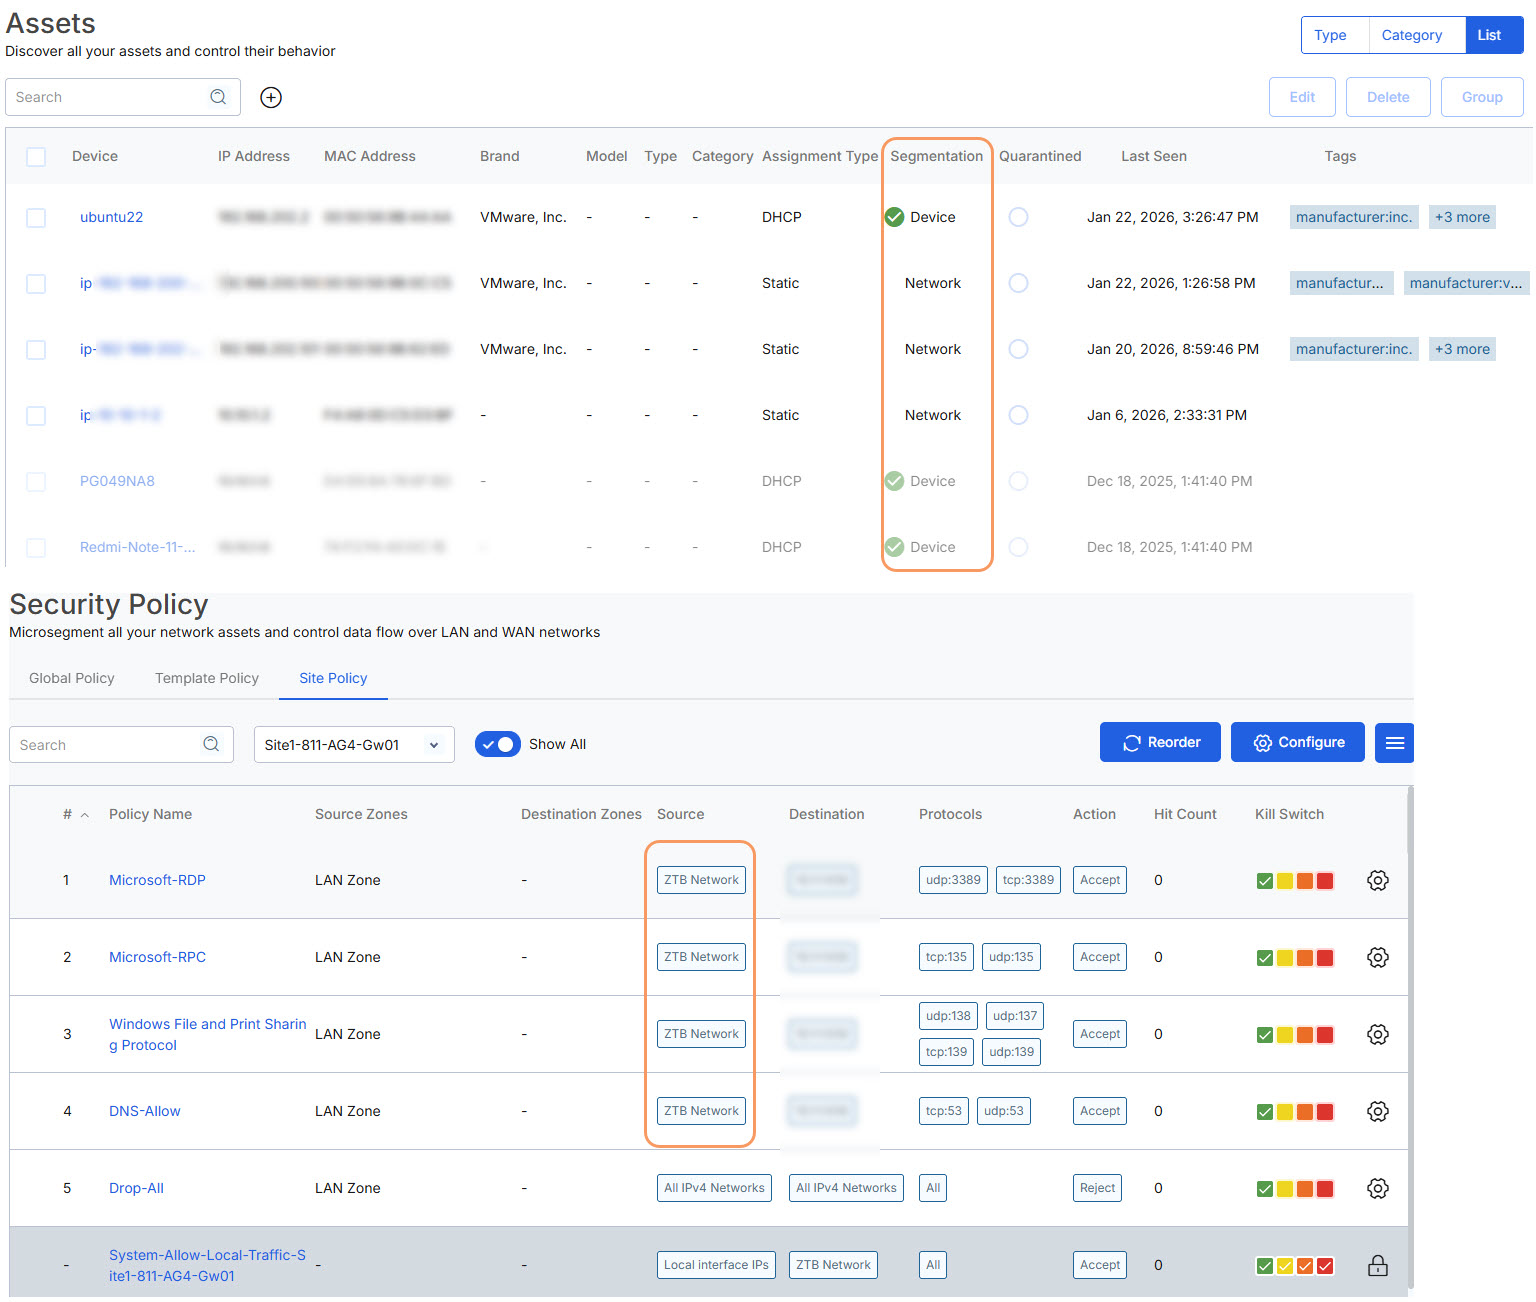
Task: Open the hamburger menu button next to Configure
Action: coord(1394,743)
